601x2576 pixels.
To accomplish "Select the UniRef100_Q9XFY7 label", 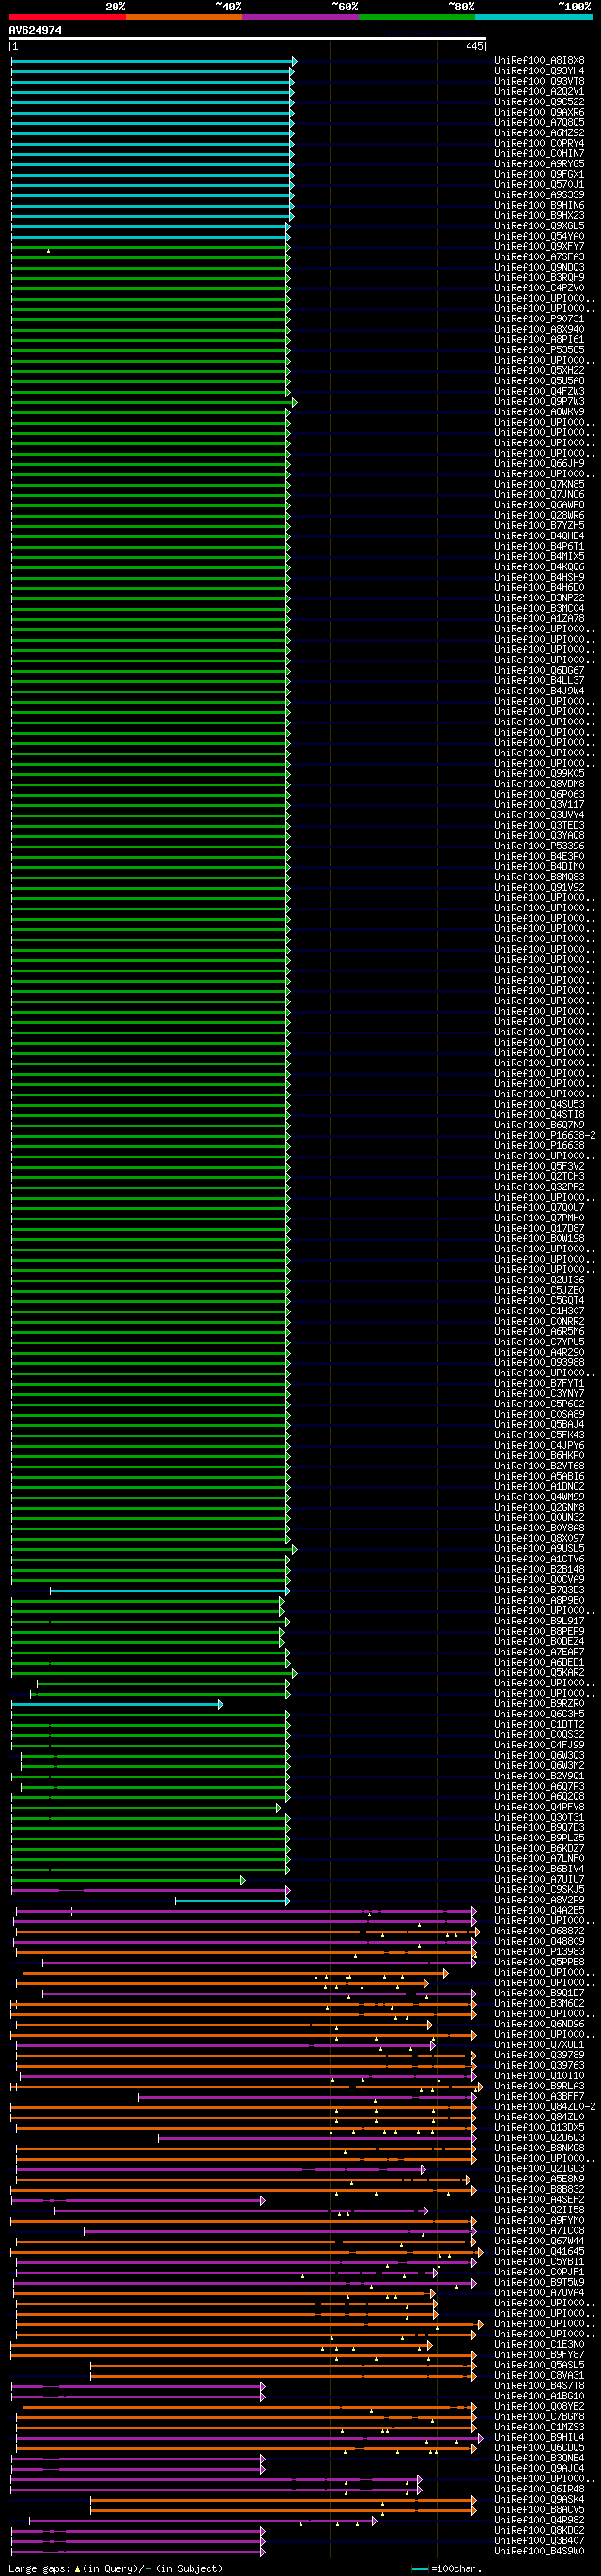I will click(x=539, y=247).
